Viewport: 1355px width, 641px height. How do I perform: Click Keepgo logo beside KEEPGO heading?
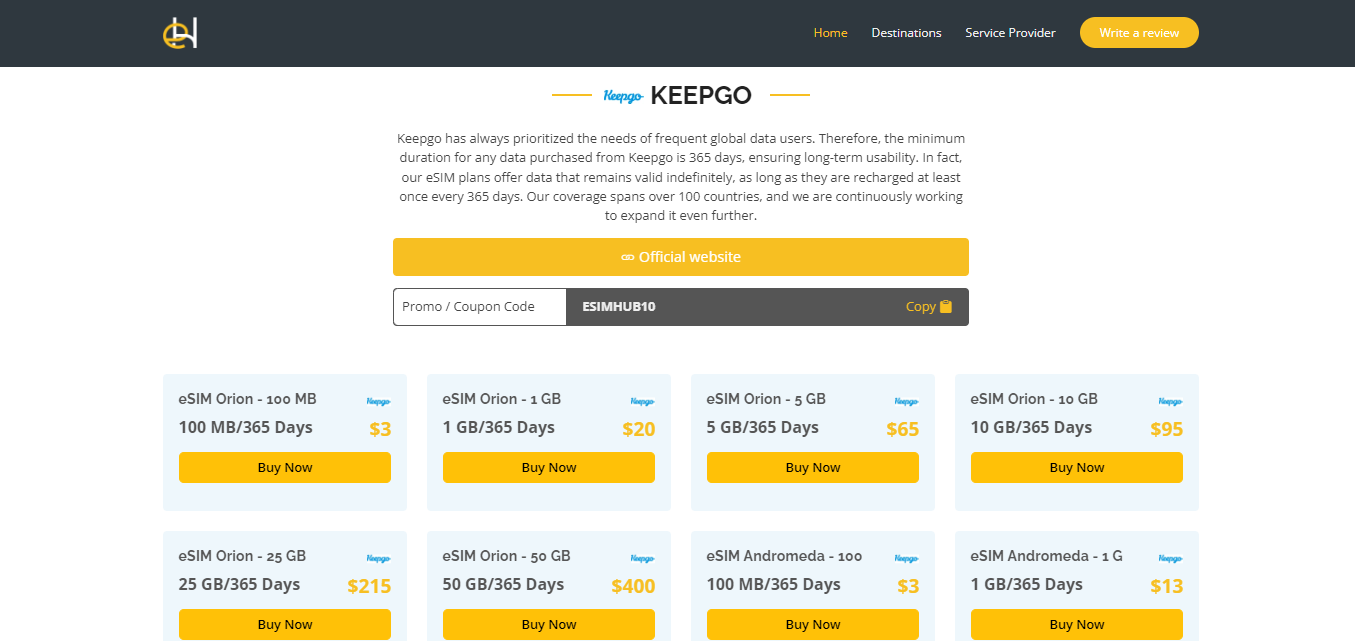point(623,96)
